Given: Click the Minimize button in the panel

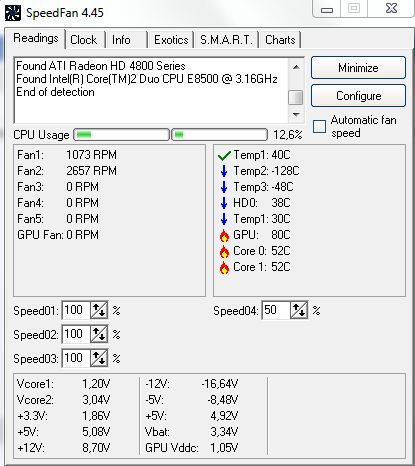Looking at the screenshot, I should pos(358,68).
